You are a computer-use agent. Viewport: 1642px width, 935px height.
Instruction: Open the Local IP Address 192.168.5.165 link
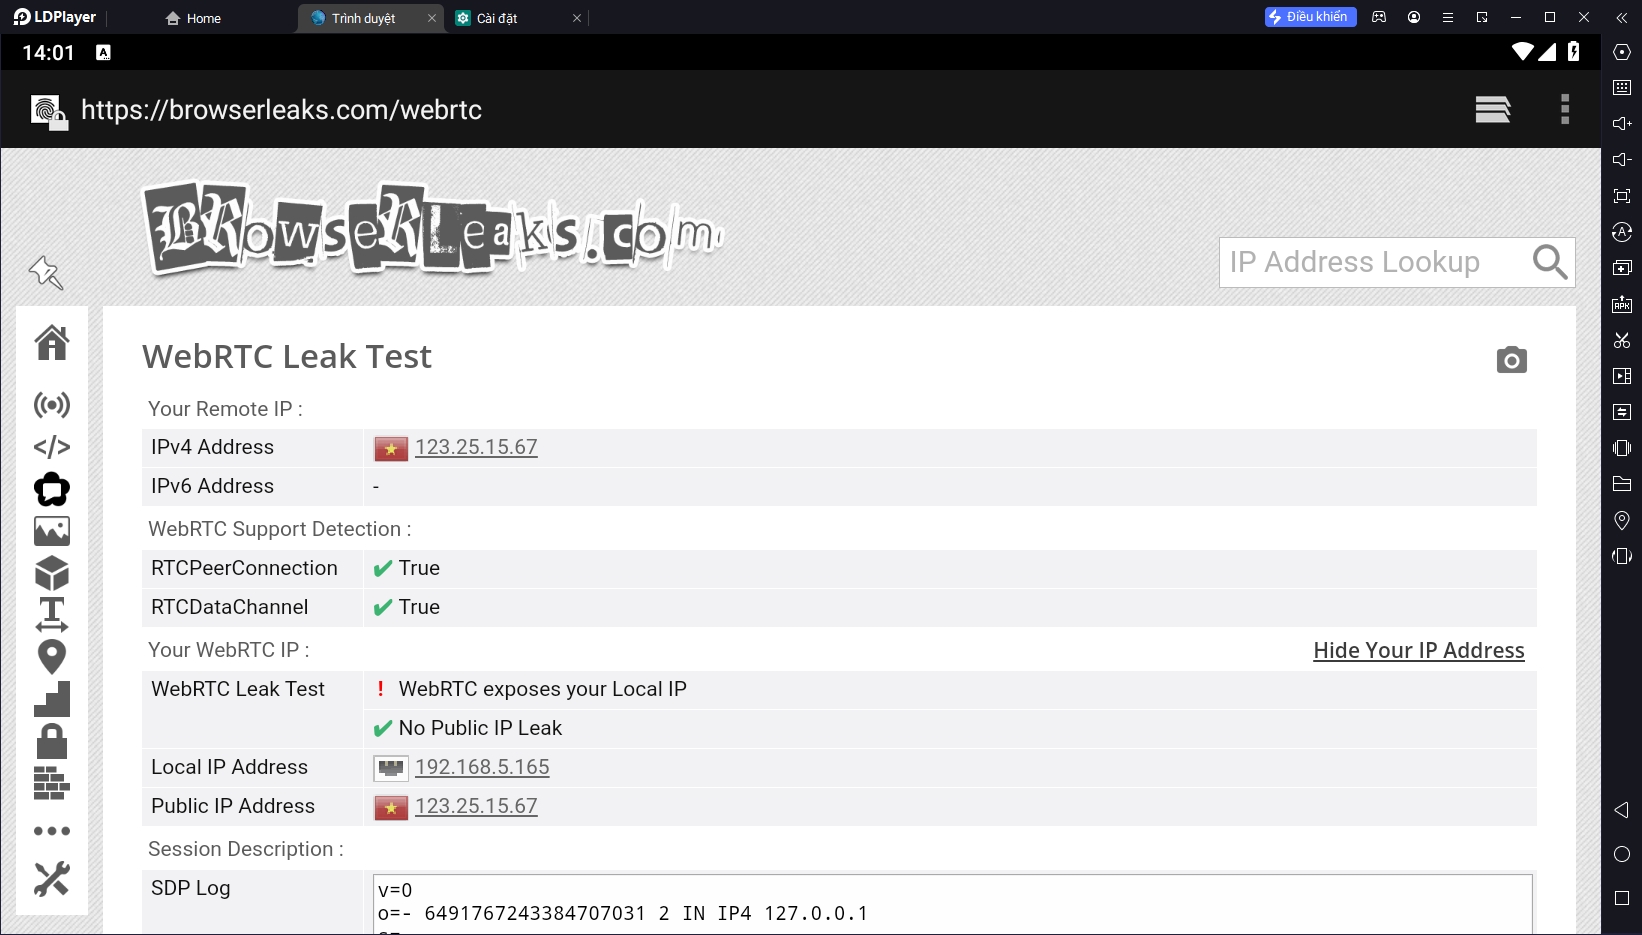482,767
